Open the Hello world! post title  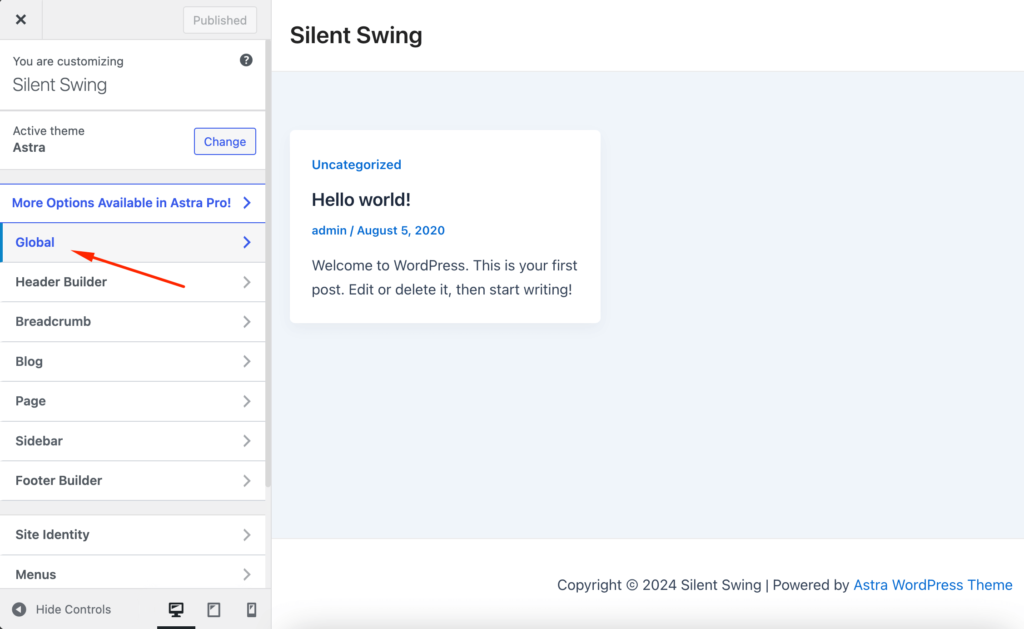pyautogui.click(x=361, y=200)
